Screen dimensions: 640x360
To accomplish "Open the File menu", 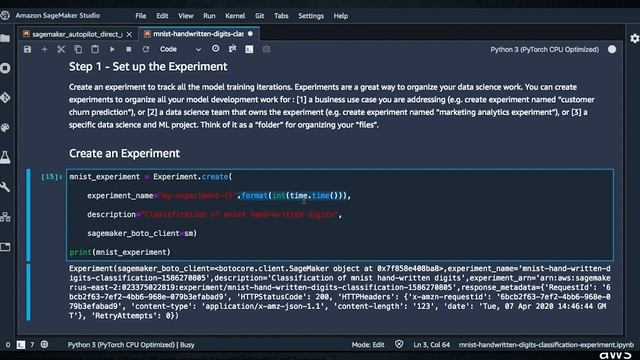I will tap(141, 16).
